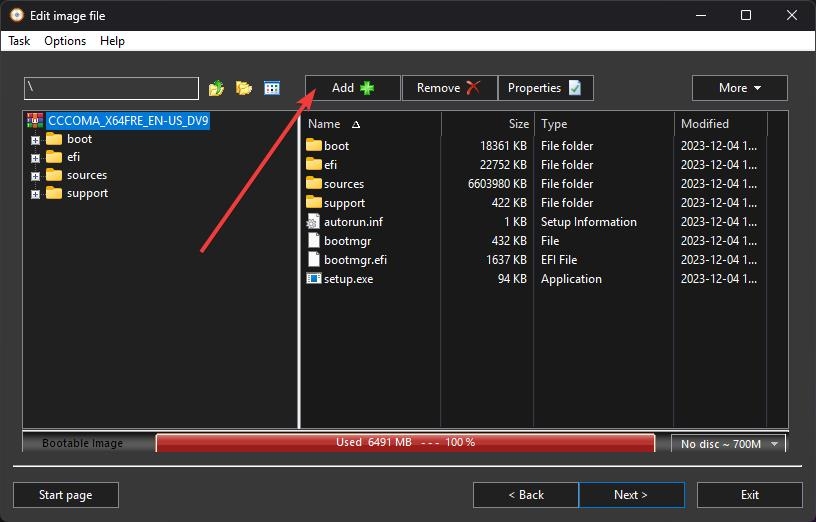The width and height of the screenshot is (816, 522).
Task: Open the More dropdown button
Action: (x=740, y=88)
